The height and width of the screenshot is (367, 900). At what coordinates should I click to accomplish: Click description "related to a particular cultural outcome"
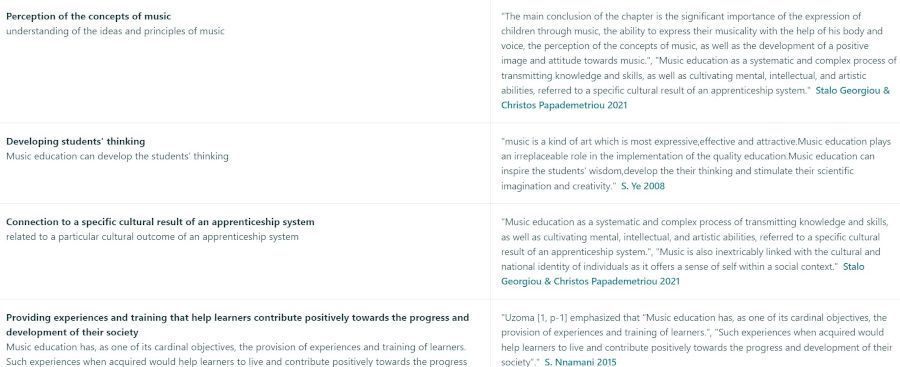152,237
